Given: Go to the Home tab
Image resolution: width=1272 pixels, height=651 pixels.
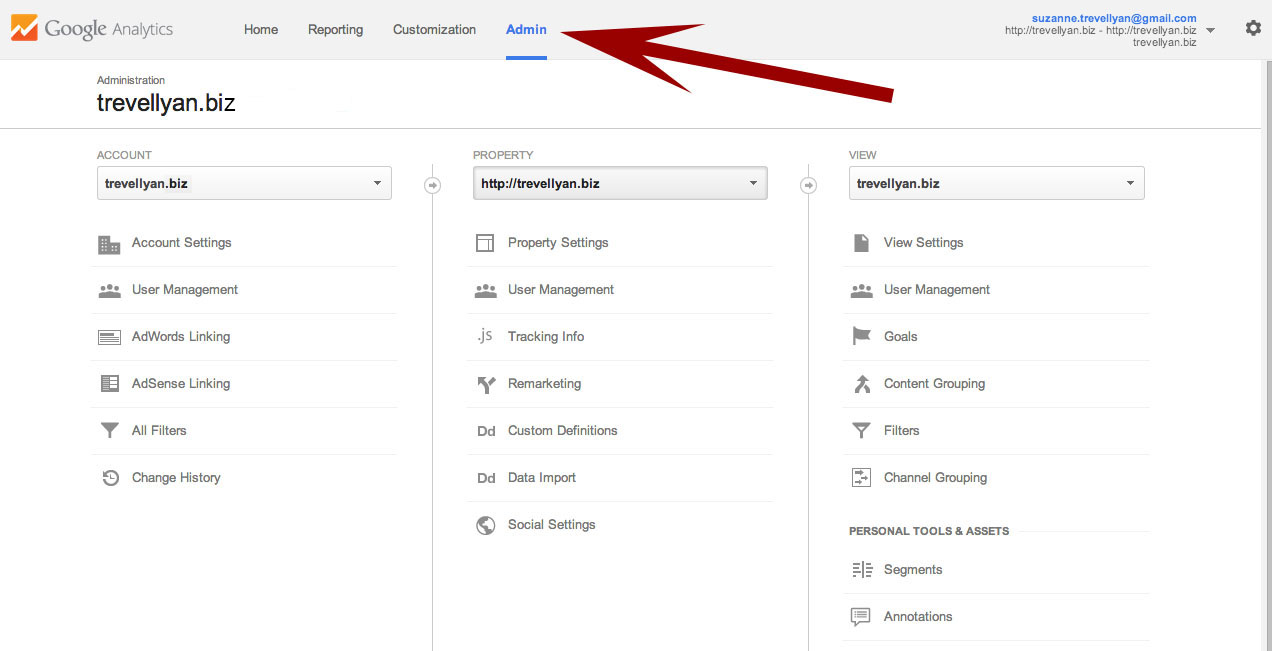Looking at the screenshot, I should click(x=261, y=30).
